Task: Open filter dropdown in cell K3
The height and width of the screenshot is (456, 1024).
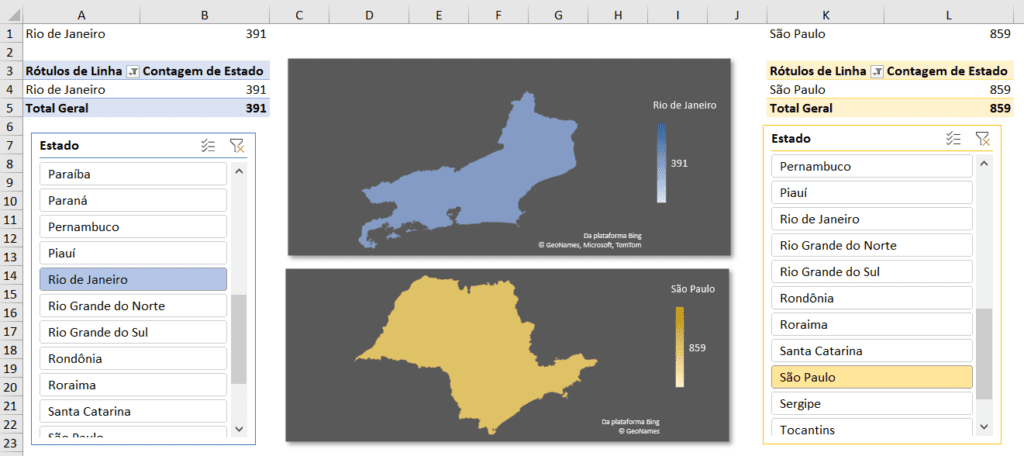Action: (878, 72)
